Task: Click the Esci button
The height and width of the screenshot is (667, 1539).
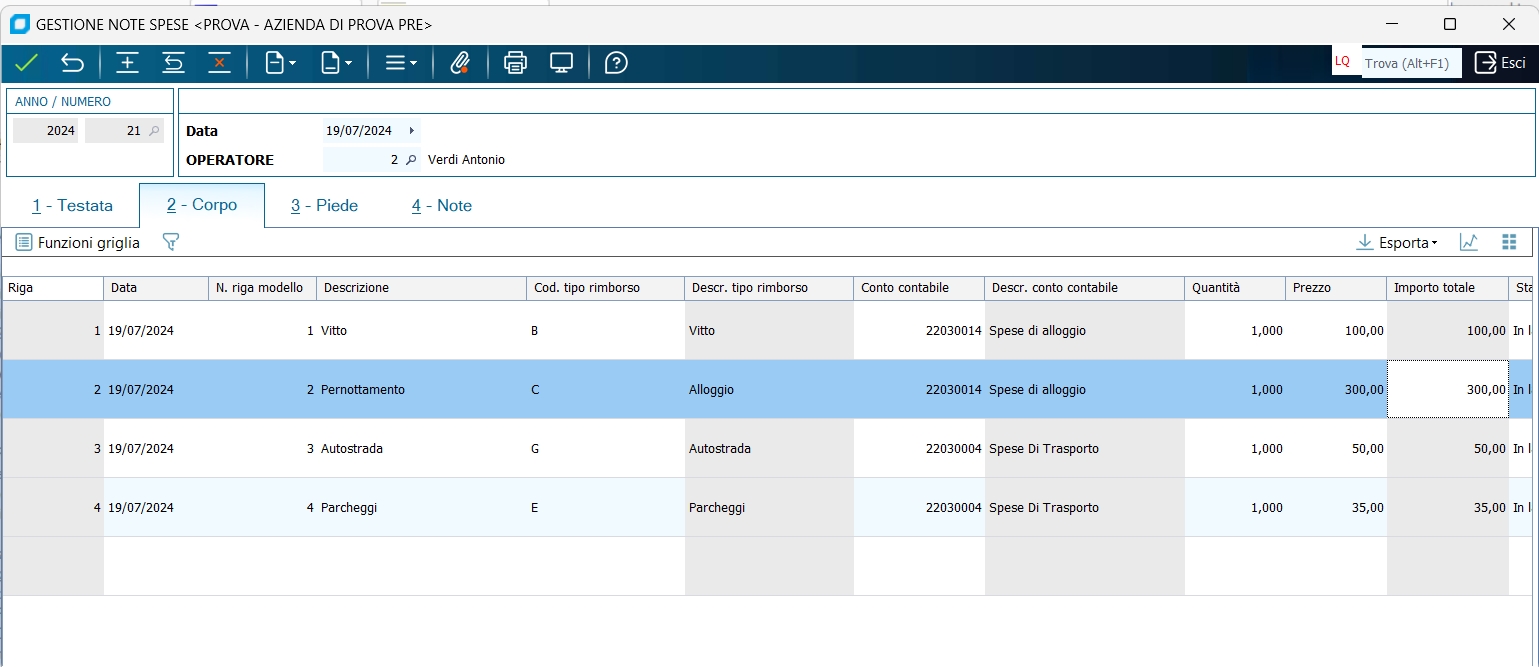Action: [1500, 62]
